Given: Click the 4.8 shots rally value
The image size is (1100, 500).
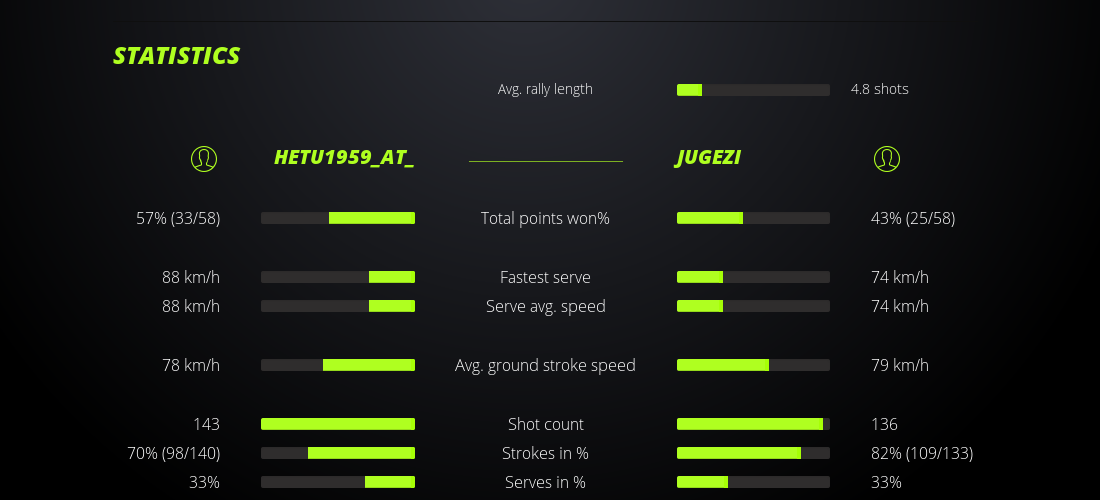Looking at the screenshot, I should 880,89.
